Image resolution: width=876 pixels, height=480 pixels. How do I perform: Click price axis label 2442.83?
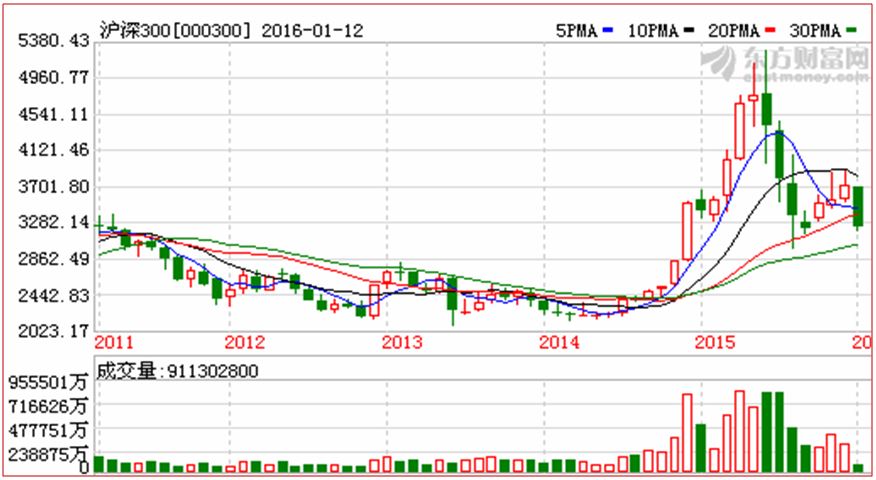(54, 295)
